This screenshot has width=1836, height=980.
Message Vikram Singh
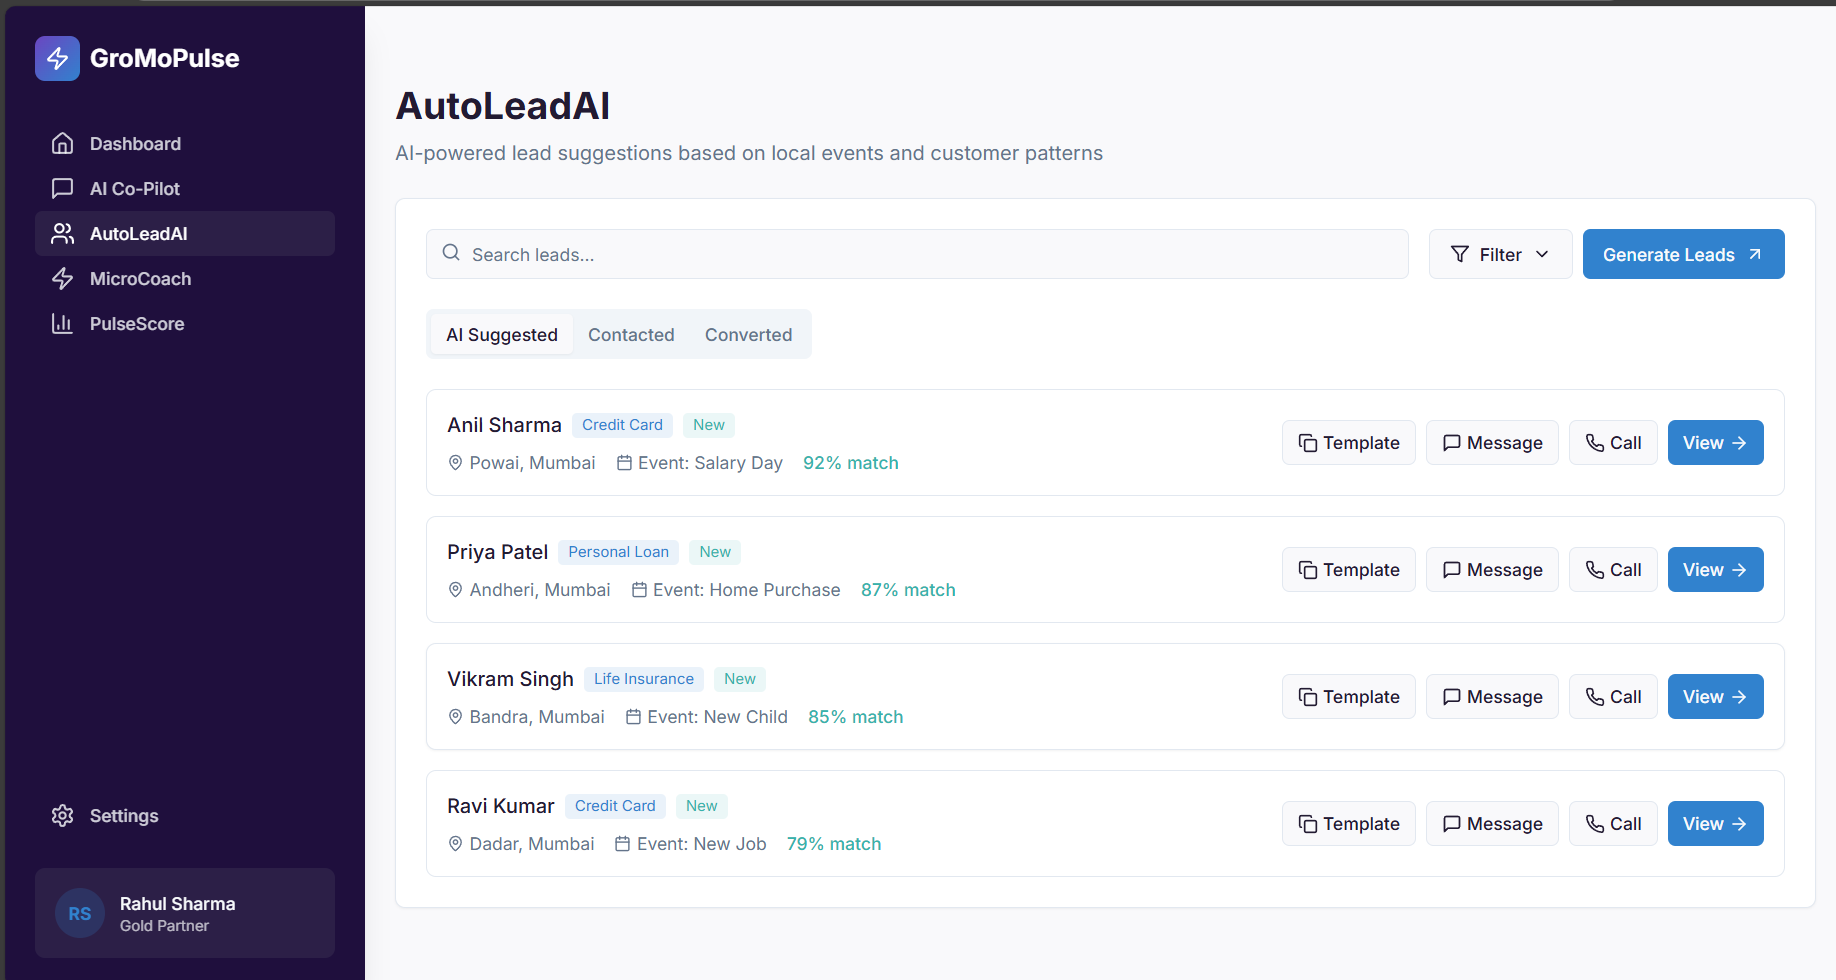tap(1492, 696)
